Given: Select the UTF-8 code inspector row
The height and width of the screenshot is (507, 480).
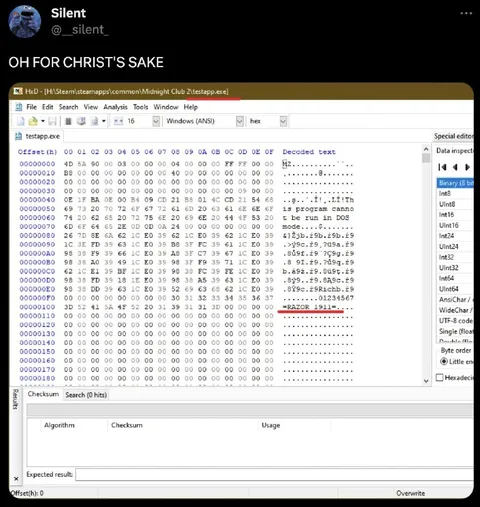Looking at the screenshot, I should [455, 321].
